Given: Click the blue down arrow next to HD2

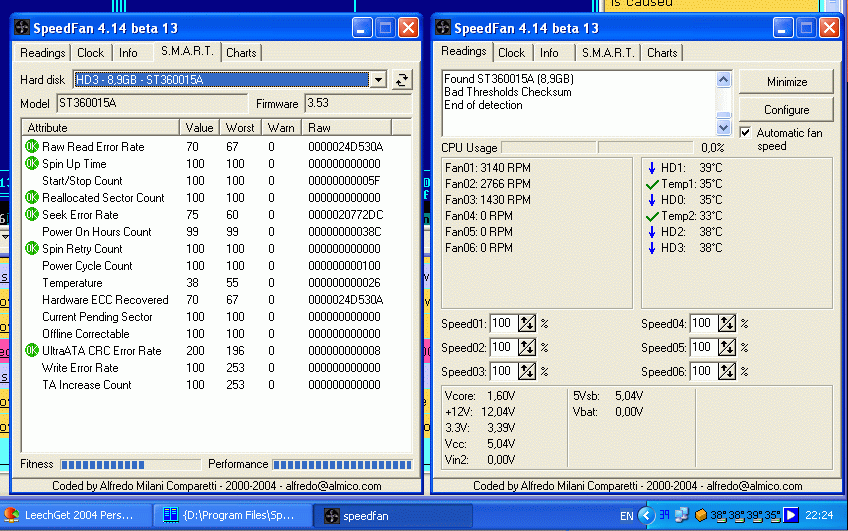Looking at the screenshot, I should [652, 231].
